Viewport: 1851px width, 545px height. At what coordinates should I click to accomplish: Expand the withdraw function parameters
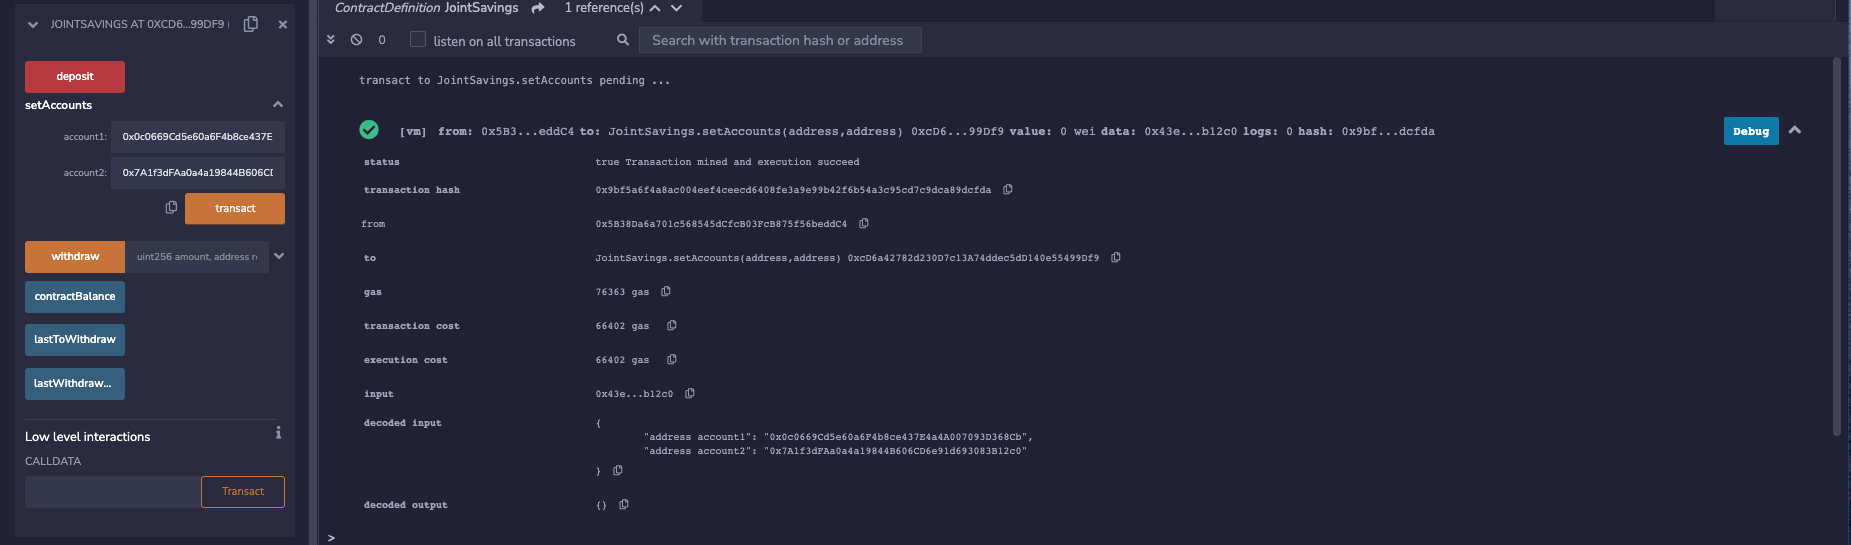[x=279, y=256]
